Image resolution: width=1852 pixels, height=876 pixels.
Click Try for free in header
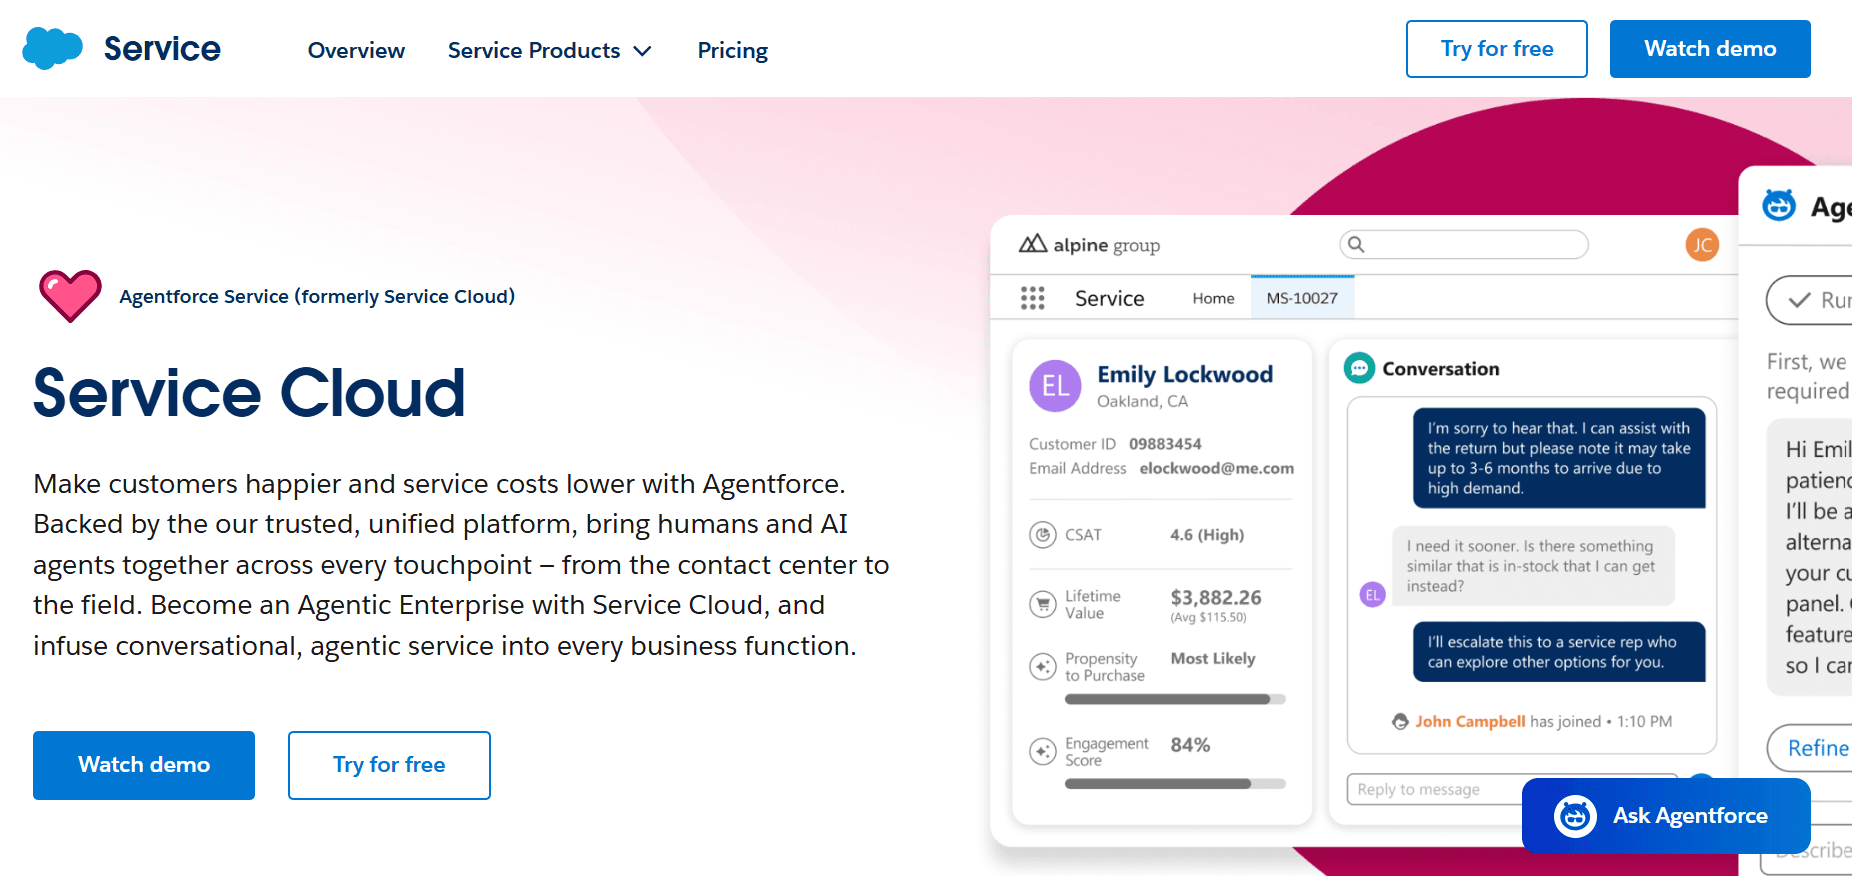(1496, 49)
